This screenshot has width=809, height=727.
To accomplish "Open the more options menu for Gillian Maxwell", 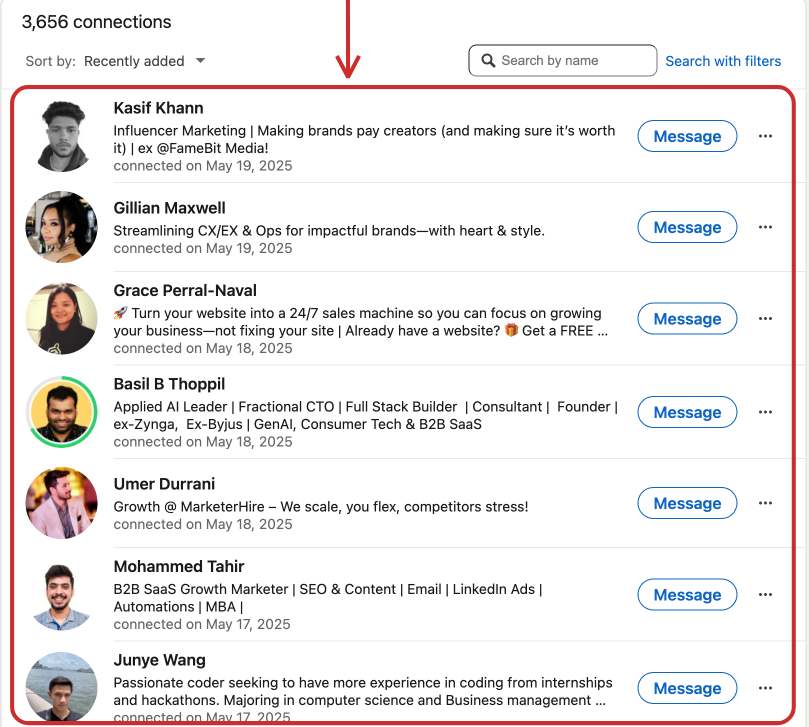I will (765, 227).
